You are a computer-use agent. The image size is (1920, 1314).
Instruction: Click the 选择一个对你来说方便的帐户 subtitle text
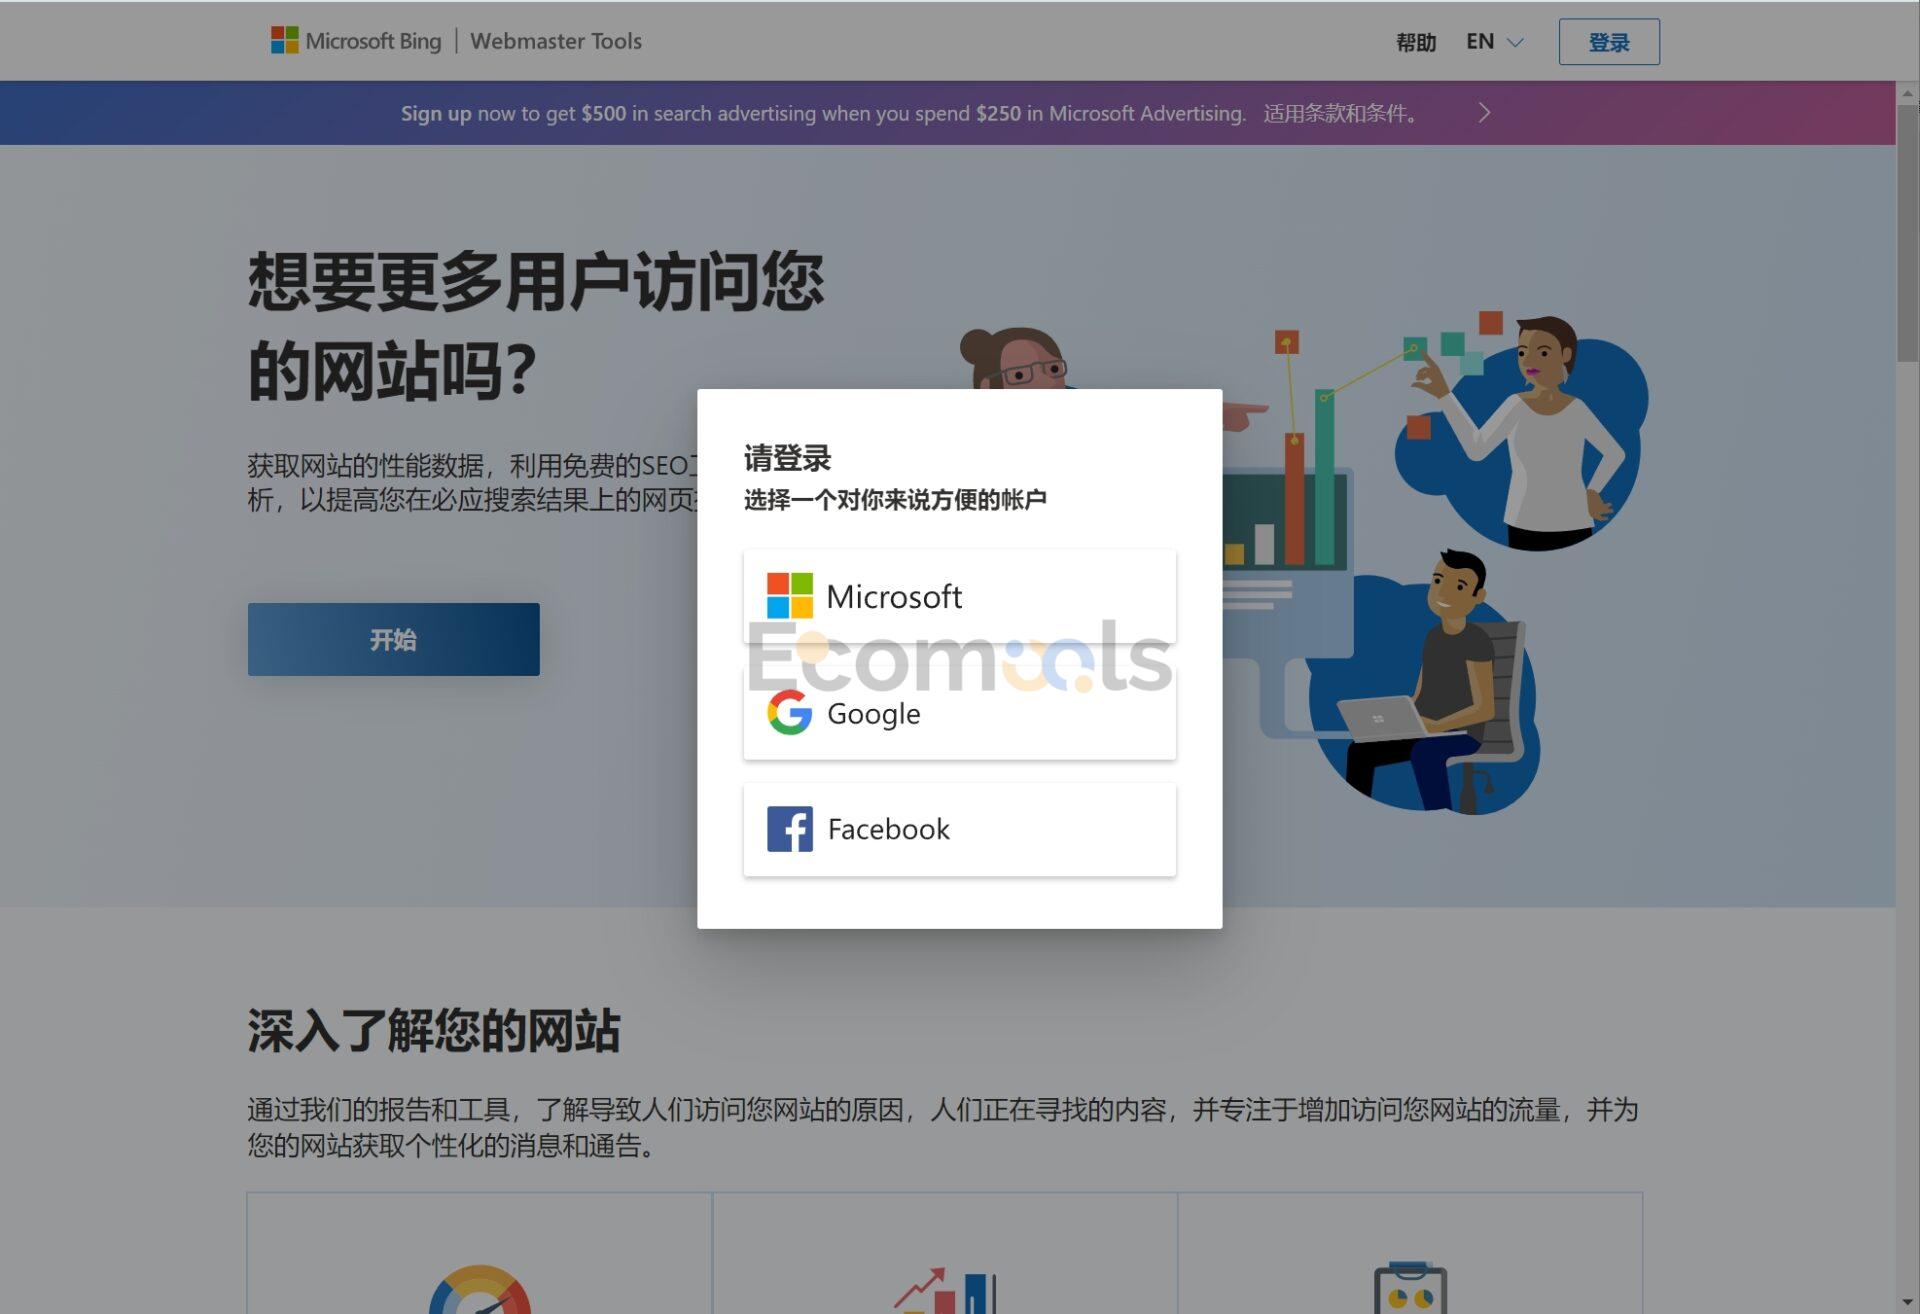[x=895, y=500]
